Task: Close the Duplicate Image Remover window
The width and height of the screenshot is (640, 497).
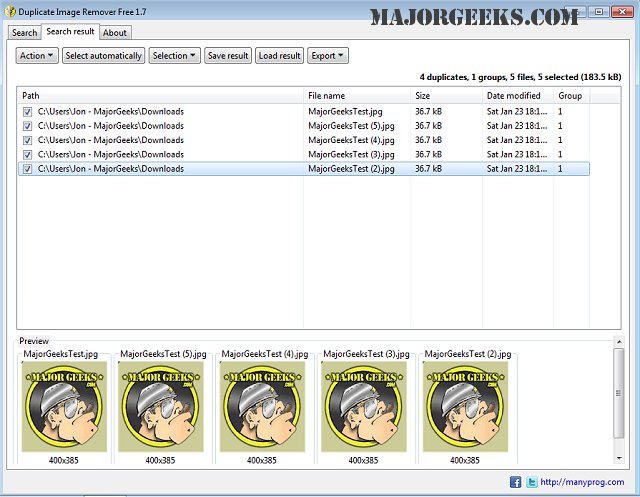Action: 623,11
